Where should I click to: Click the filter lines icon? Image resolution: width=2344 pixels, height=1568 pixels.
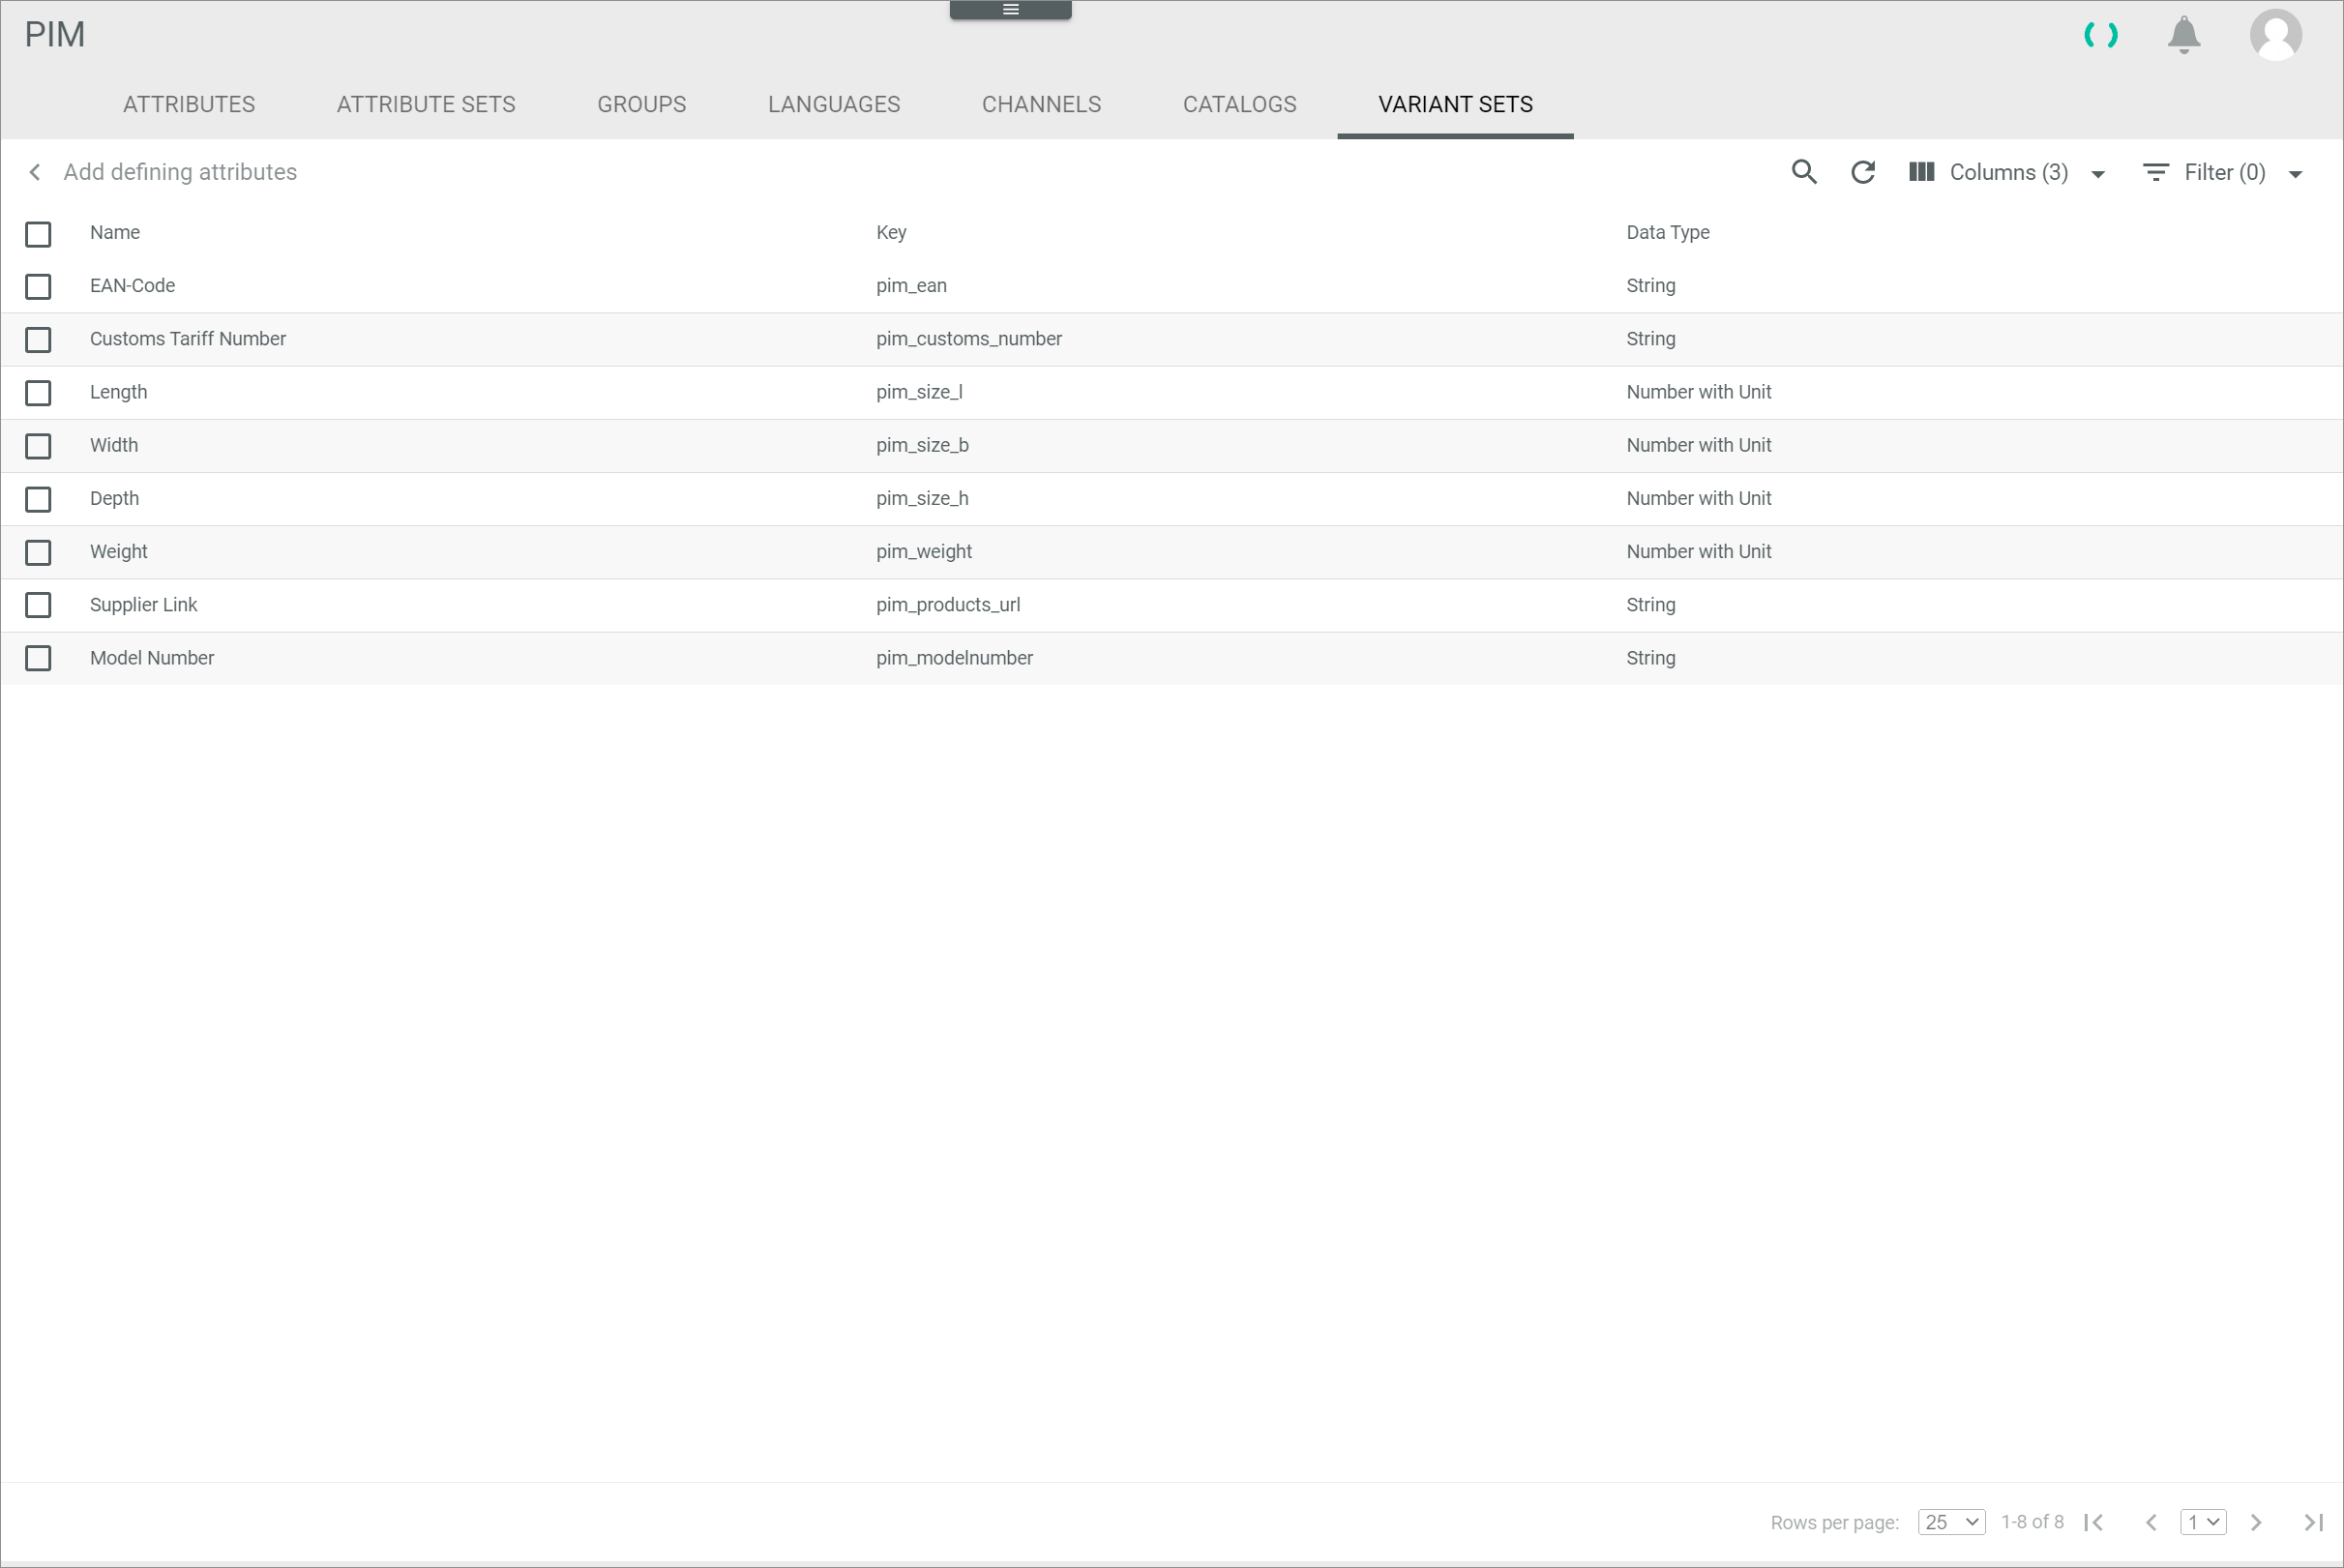(2156, 172)
